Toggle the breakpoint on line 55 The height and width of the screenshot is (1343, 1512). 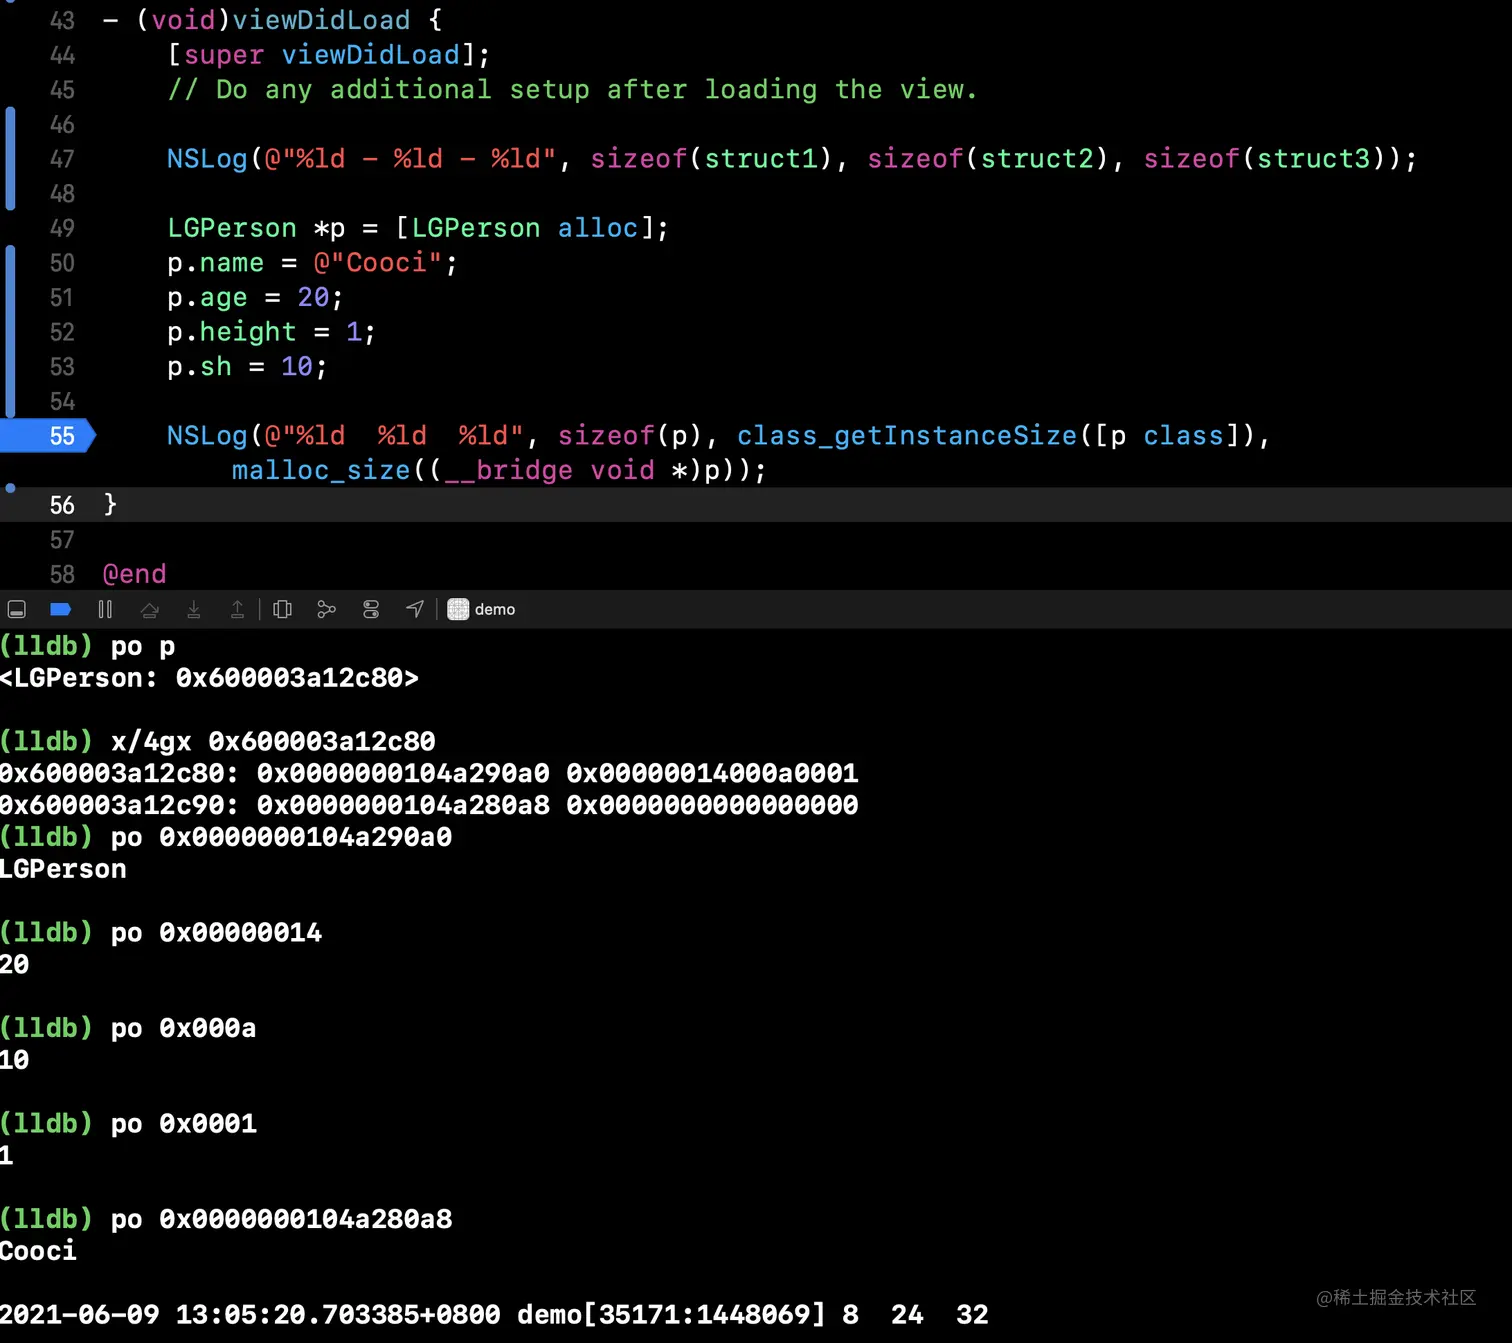(x=47, y=436)
